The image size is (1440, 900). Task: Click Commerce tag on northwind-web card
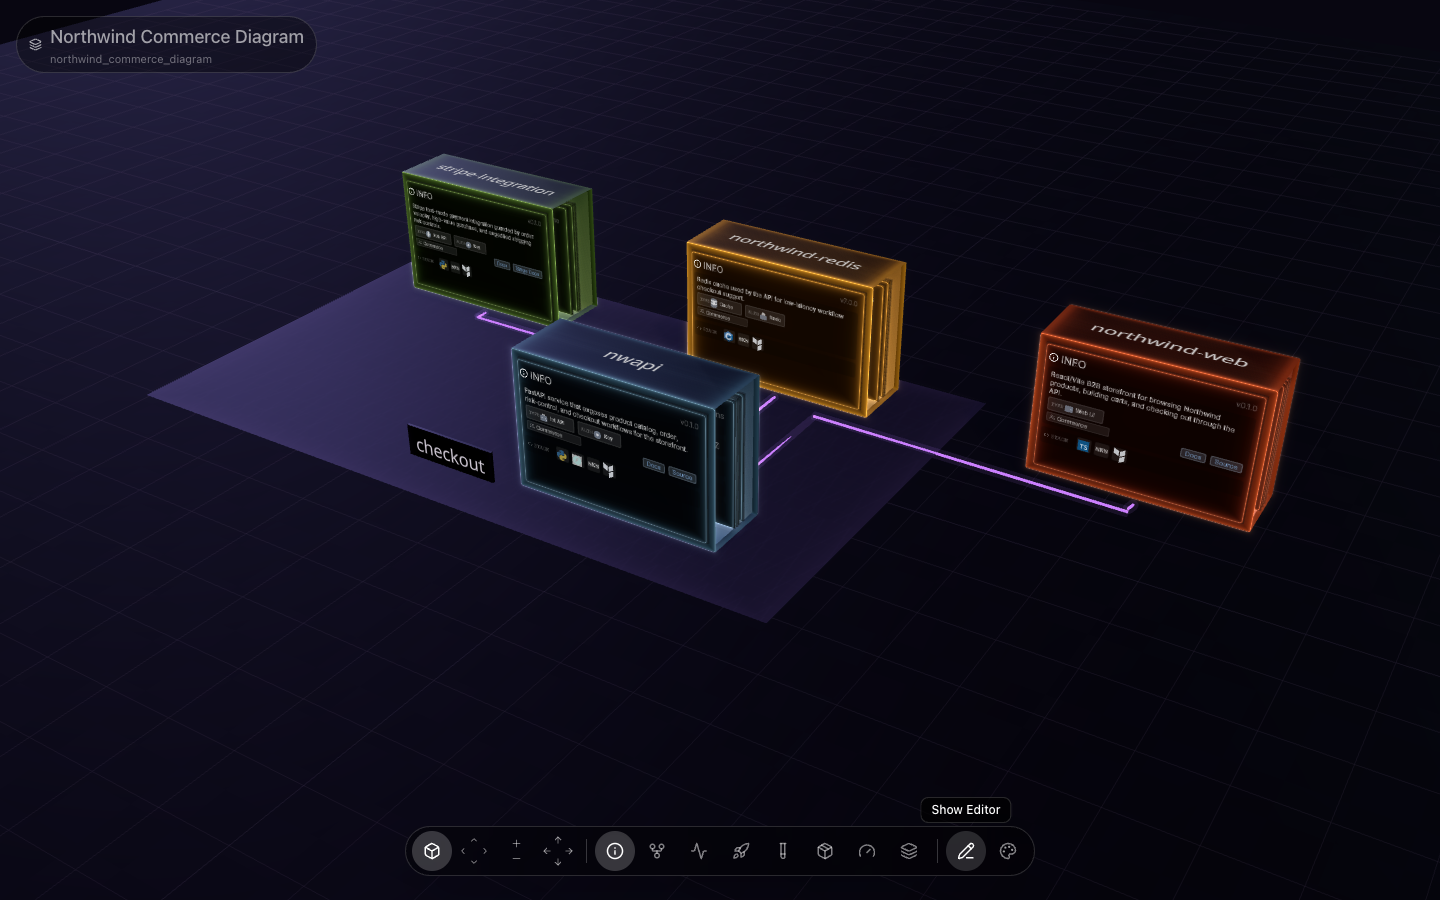[1077, 424]
